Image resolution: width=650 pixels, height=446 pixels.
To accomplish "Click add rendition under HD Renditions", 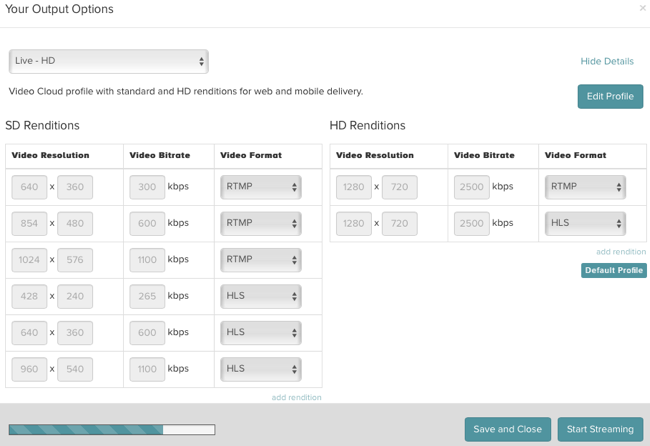I will 621,252.
